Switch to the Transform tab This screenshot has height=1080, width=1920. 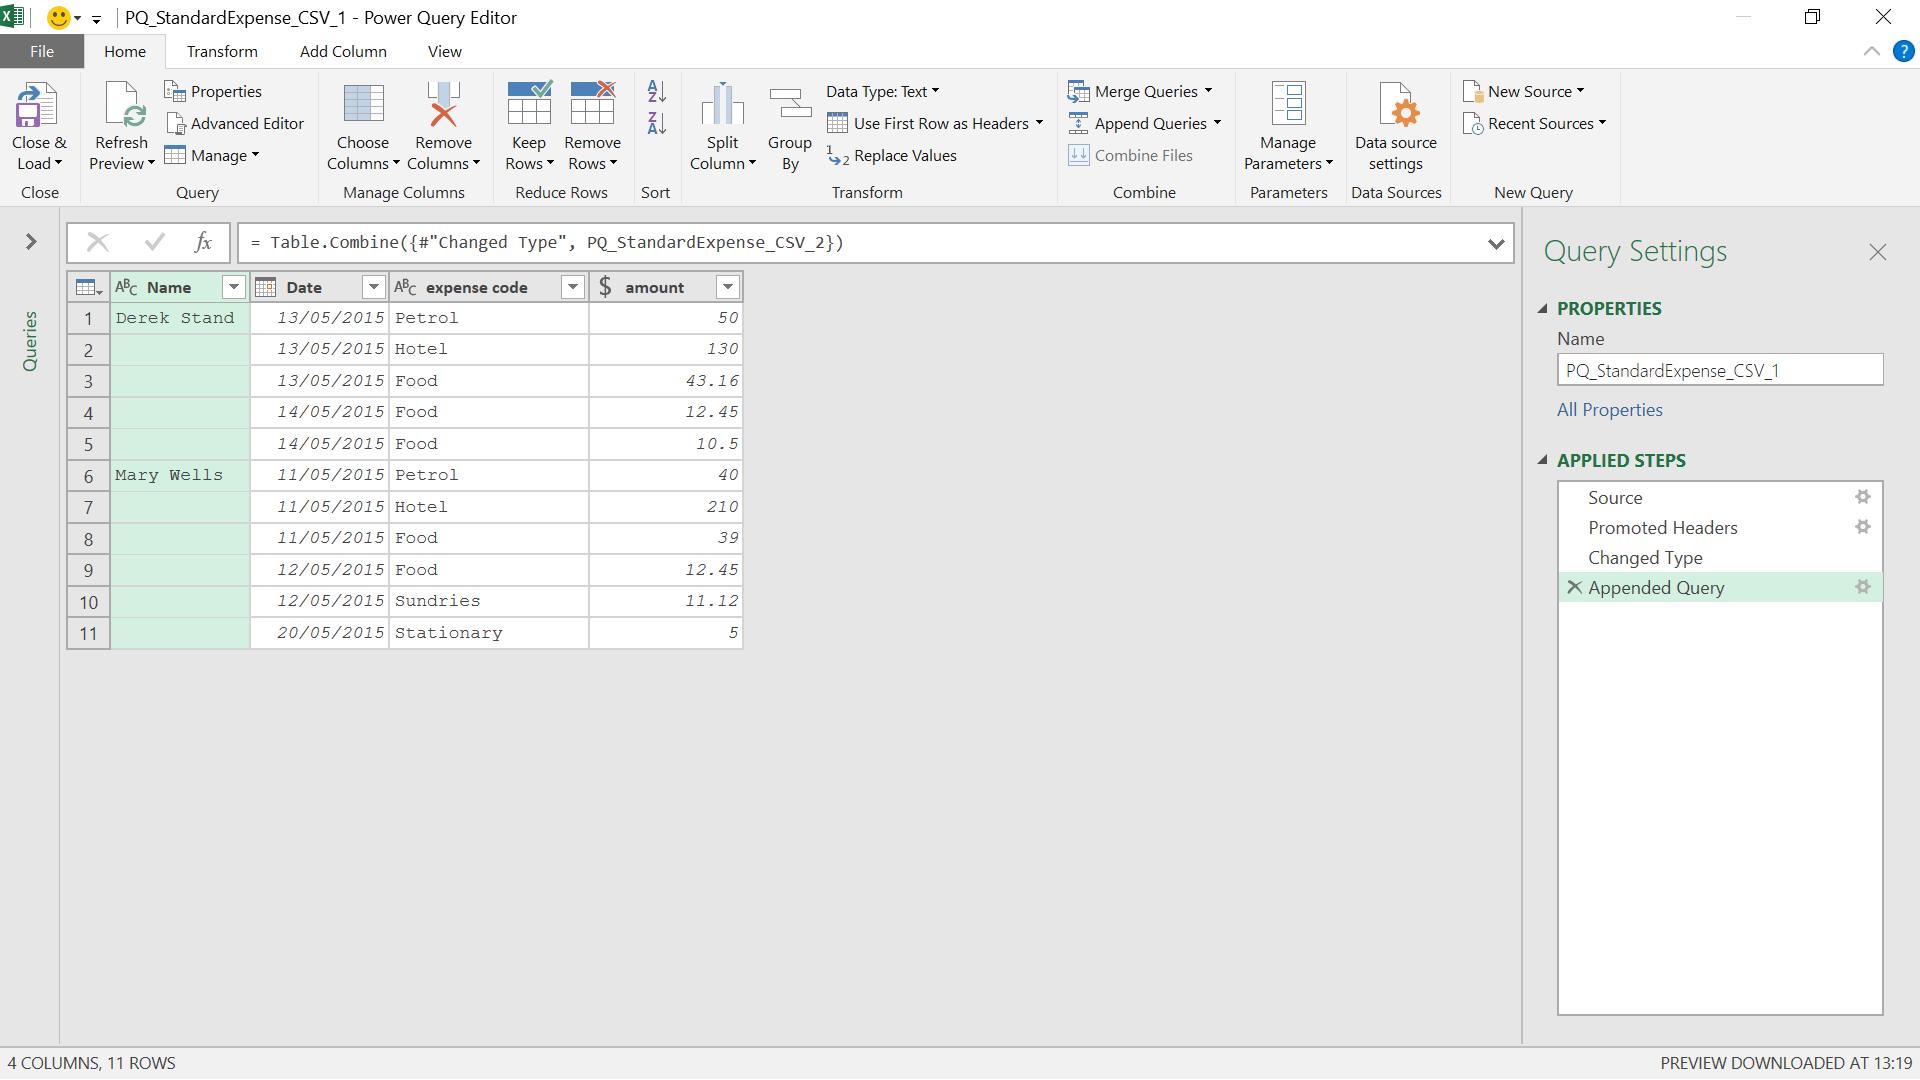point(222,51)
